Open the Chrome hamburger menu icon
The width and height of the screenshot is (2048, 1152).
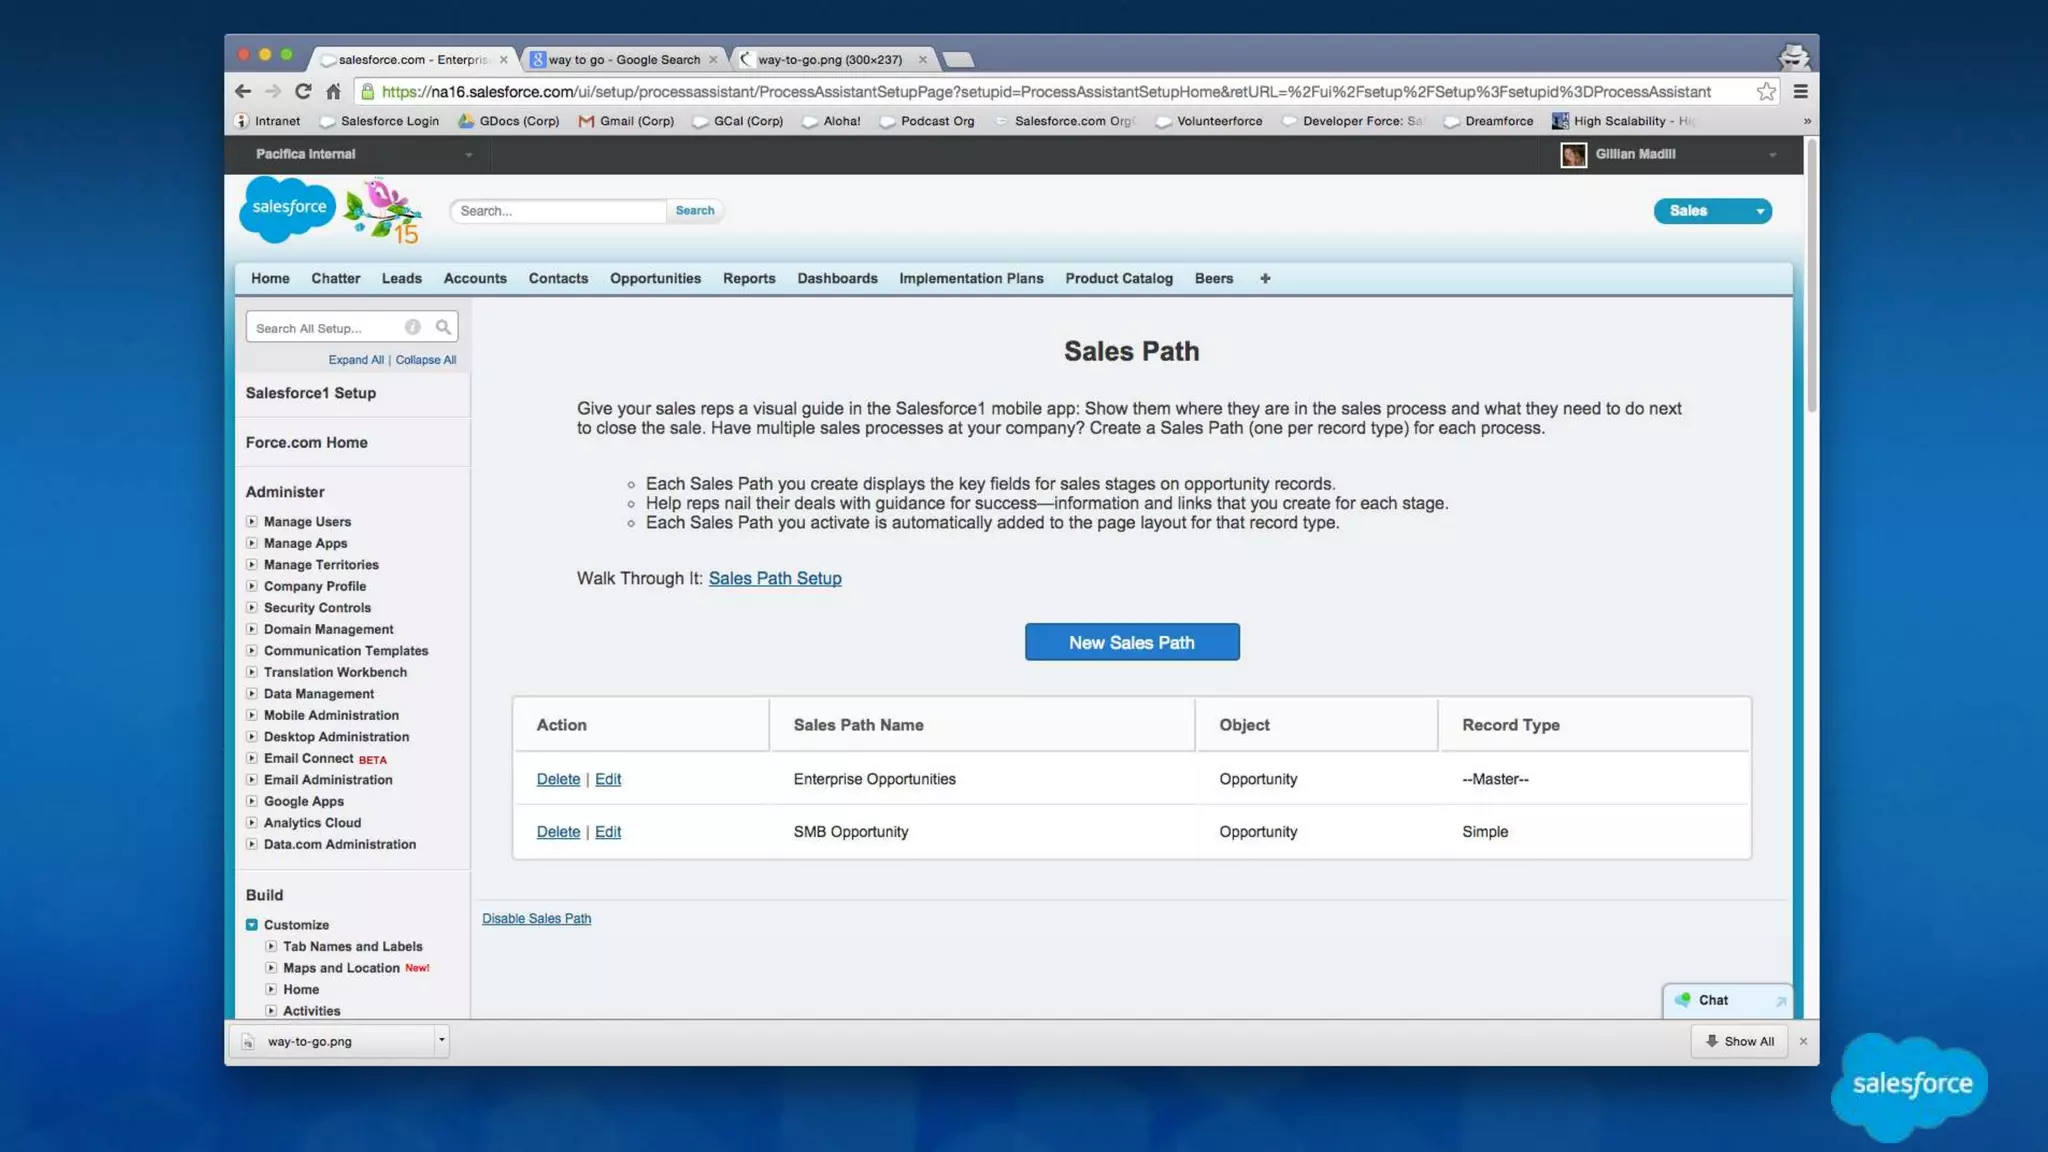1800,91
